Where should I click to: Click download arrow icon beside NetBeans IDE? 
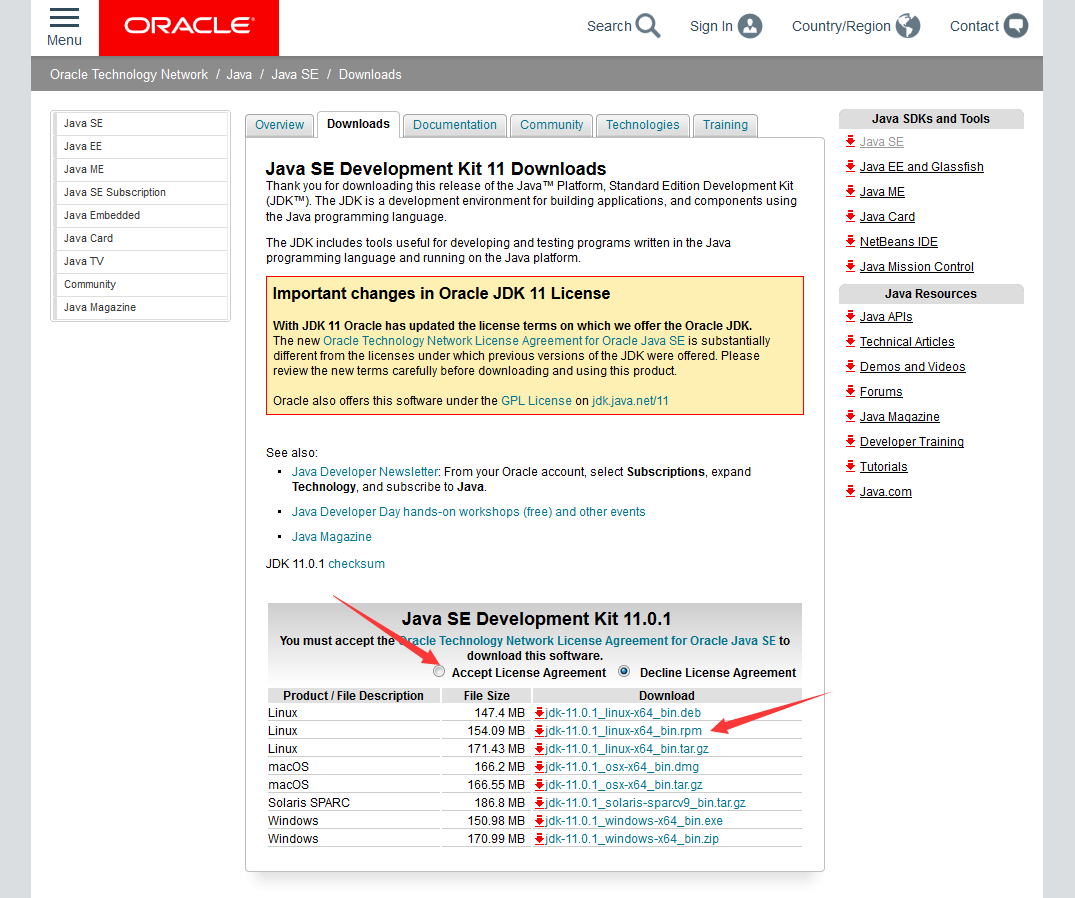[850, 241]
